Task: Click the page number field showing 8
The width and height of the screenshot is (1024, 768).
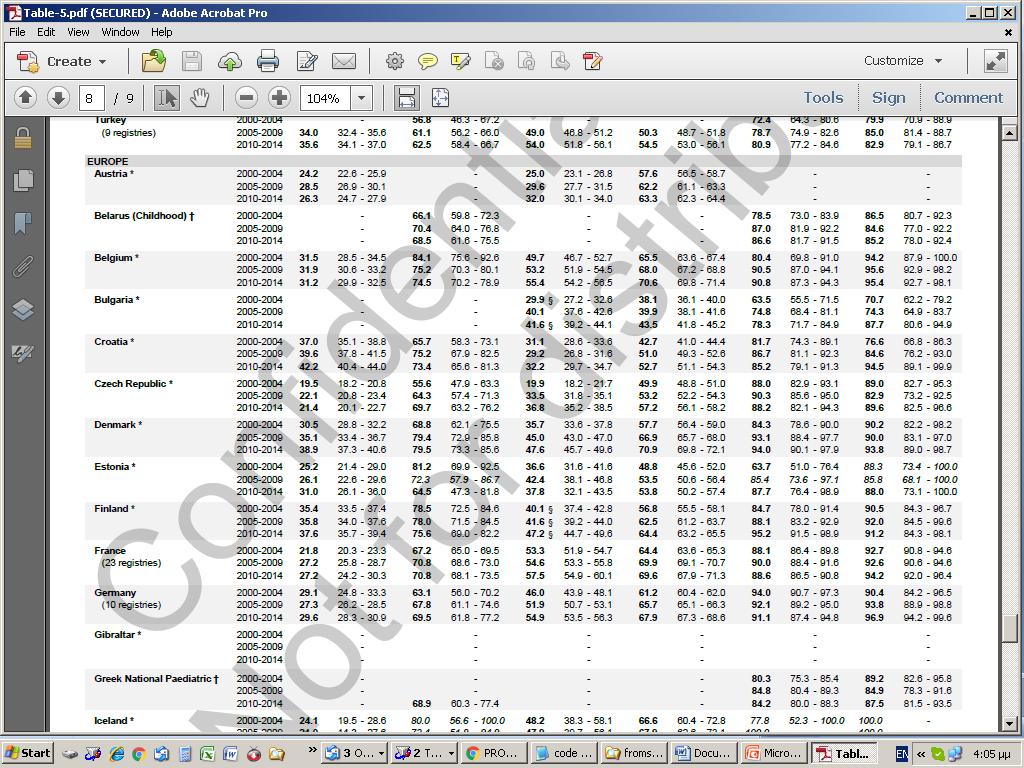Action: point(91,98)
